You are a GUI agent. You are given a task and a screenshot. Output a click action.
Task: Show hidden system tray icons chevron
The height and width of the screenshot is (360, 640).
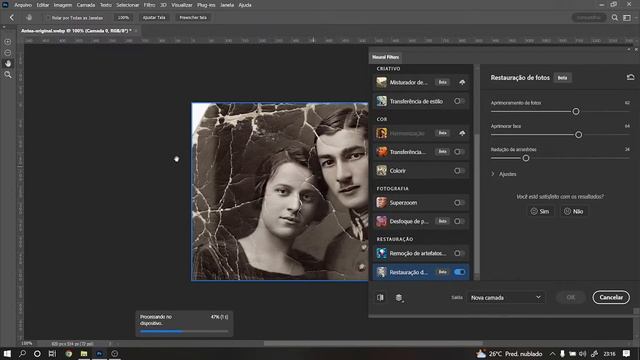coord(552,353)
